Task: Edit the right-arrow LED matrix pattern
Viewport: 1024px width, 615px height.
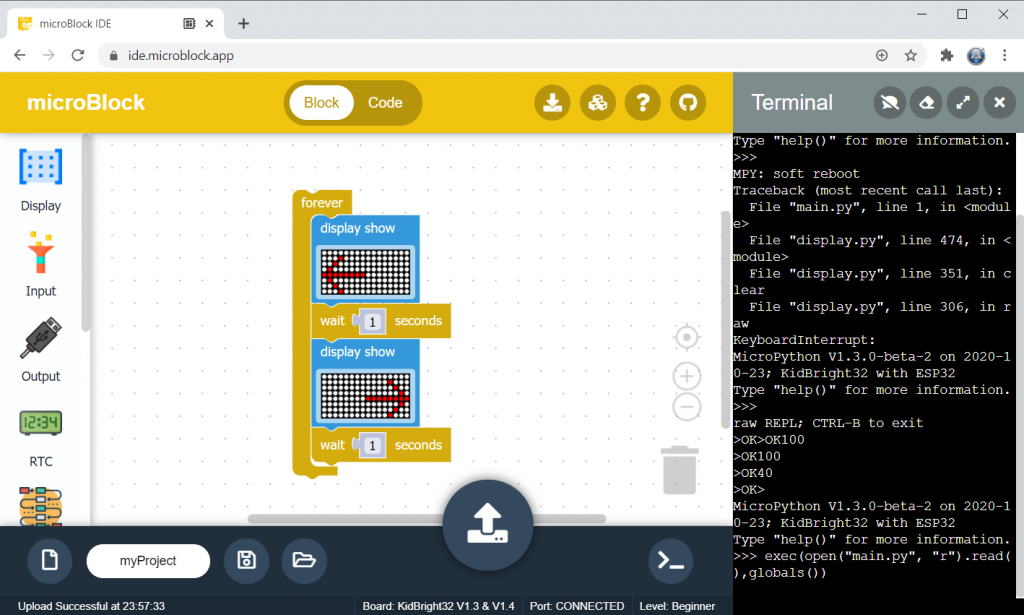Action: click(366, 396)
